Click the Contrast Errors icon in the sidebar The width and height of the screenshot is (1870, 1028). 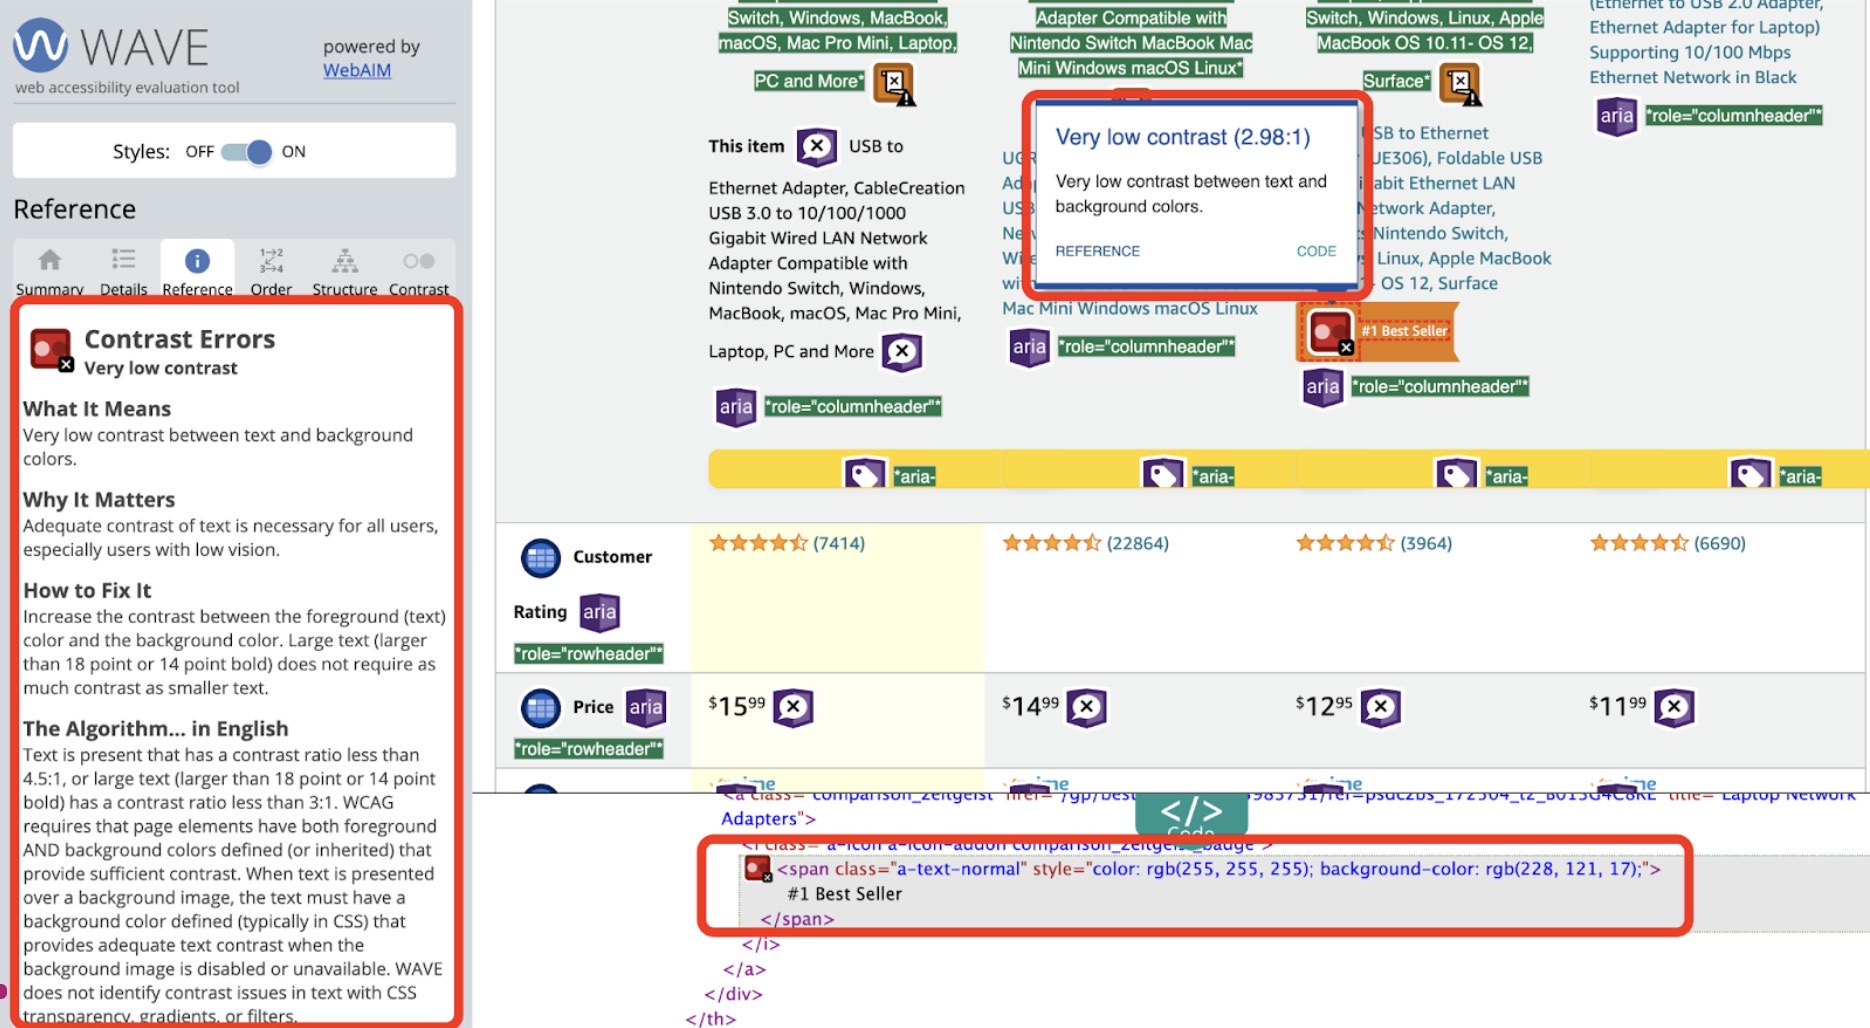click(51, 350)
